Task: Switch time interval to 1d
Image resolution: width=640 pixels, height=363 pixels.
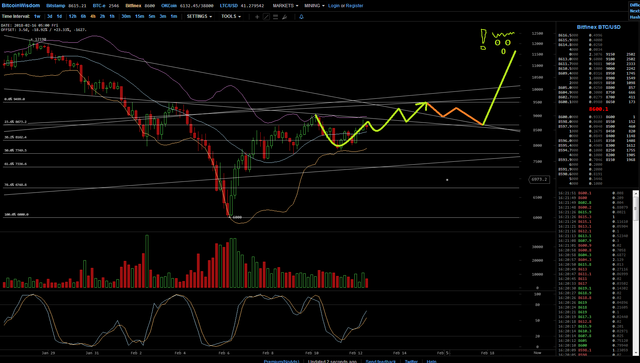Action: click(x=59, y=16)
